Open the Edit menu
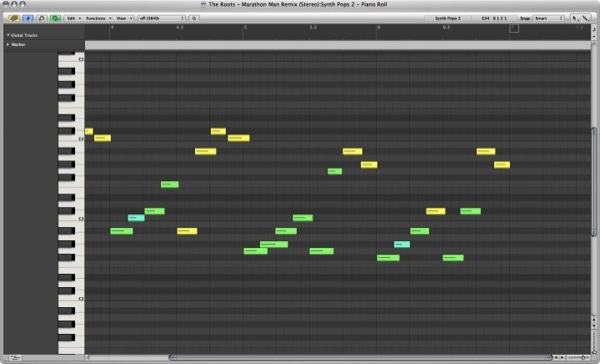Screen dimensions: 600x364 (74, 18)
